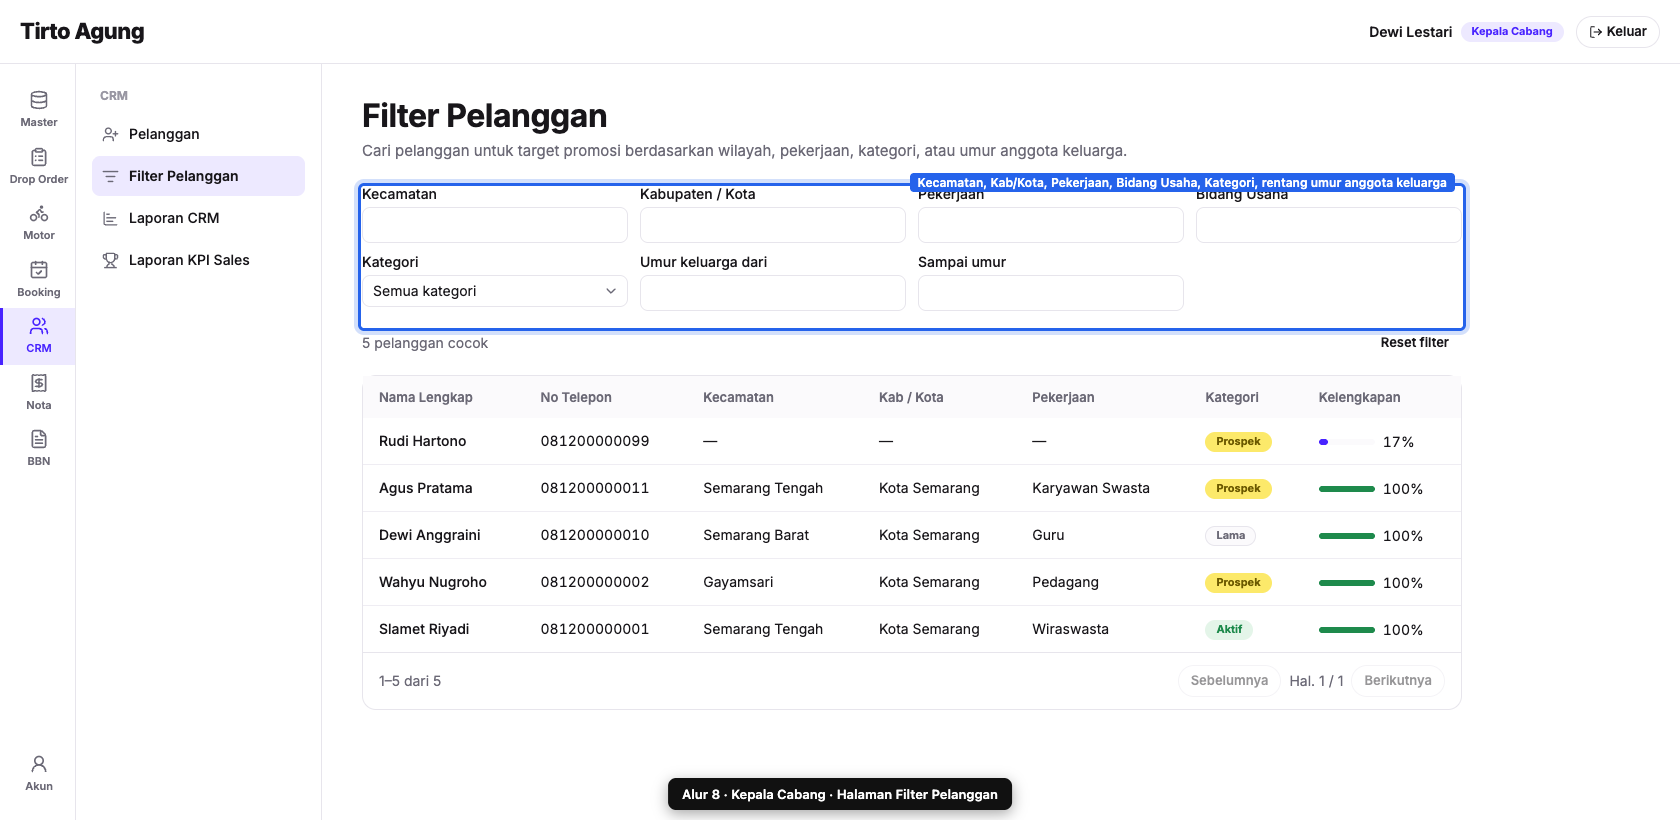1680x820 pixels.
Task: Focus the Bidang Usaha input field
Action: pyautogui.click(x=1329, y=225)
